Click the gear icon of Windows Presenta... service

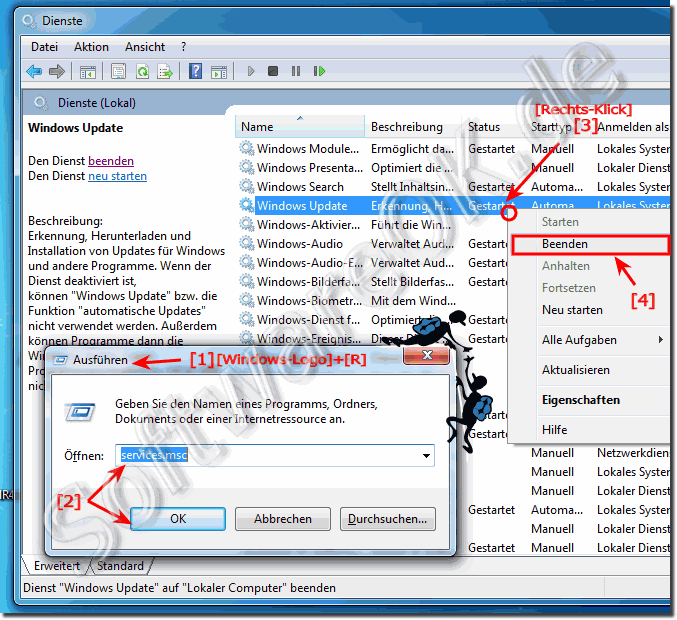(247, 168)
